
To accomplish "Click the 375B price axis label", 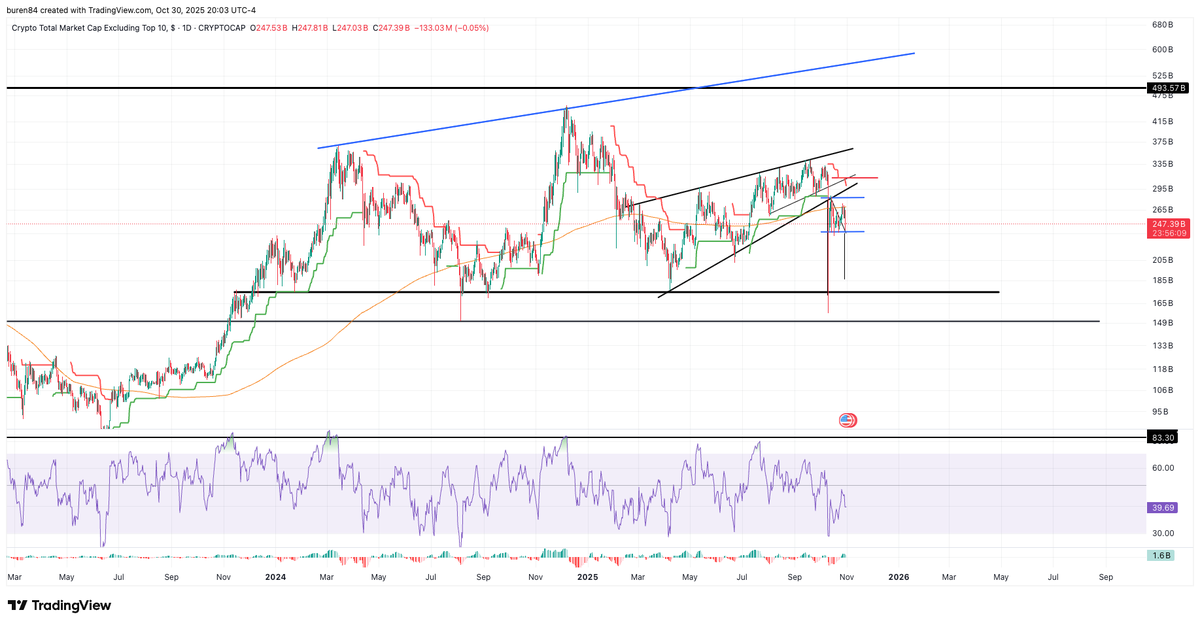I will point(1162,141).
